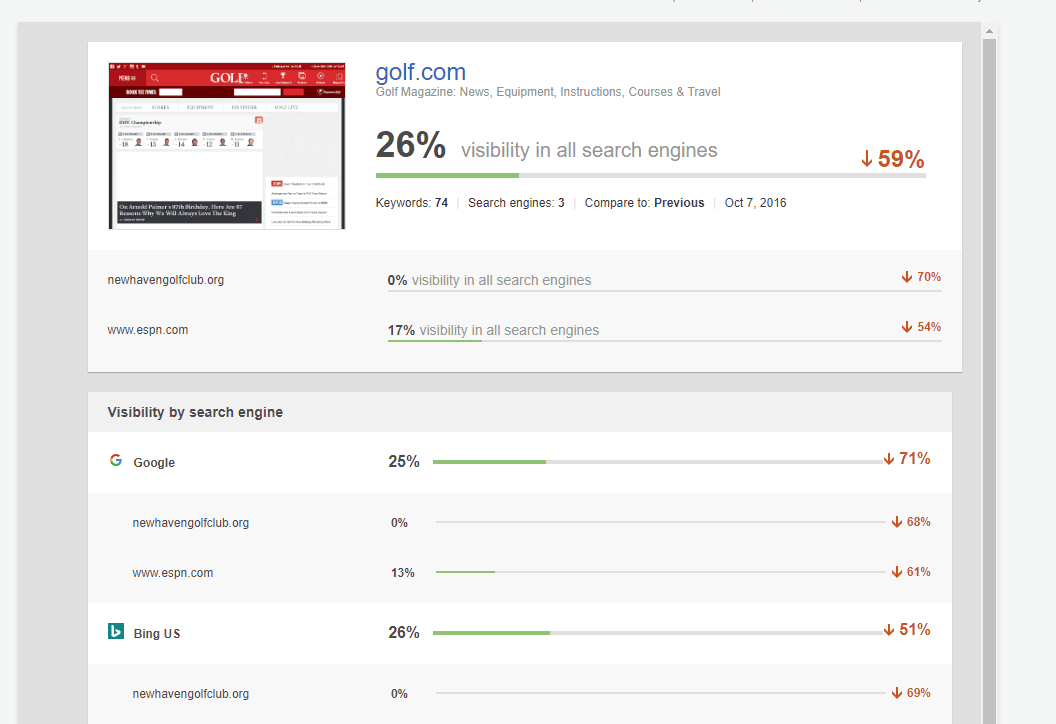Viewport: 1056px width, 724px height.
Task: Open the golf.com site title link
Action: pos(420,72)
